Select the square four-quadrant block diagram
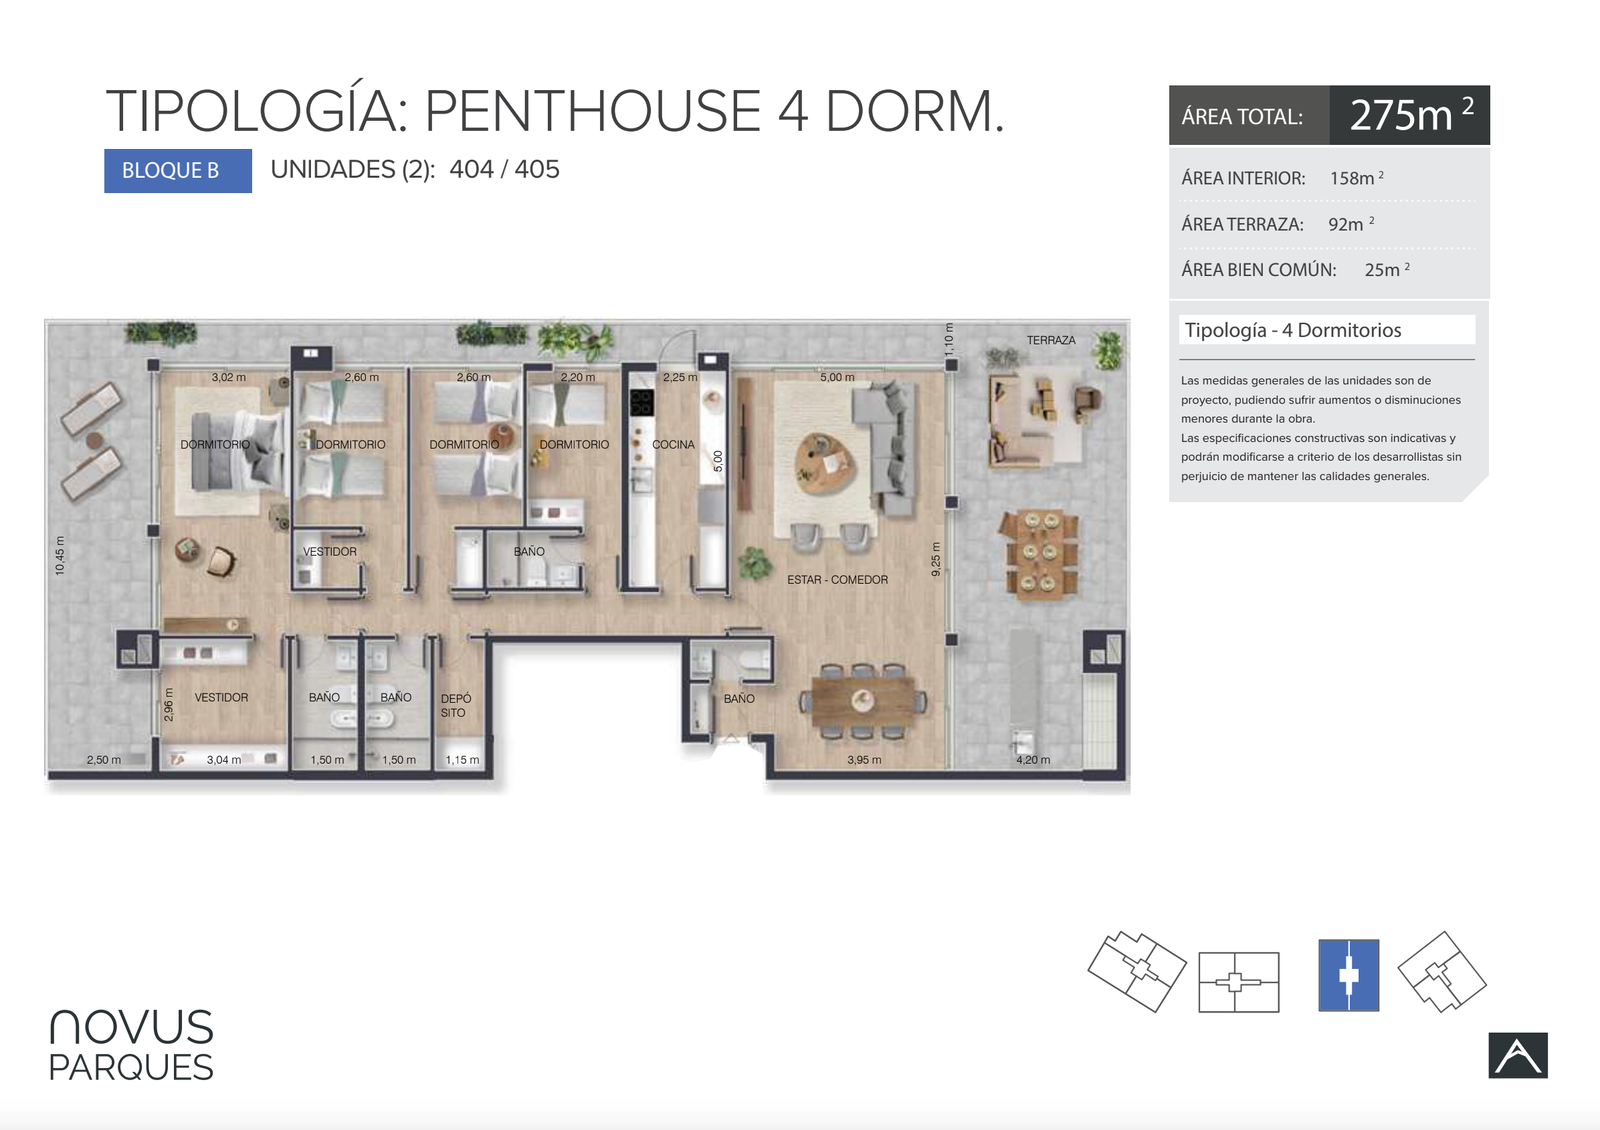The height and width of the screenshot is (1130, 1600). (x=1238, y=982)
